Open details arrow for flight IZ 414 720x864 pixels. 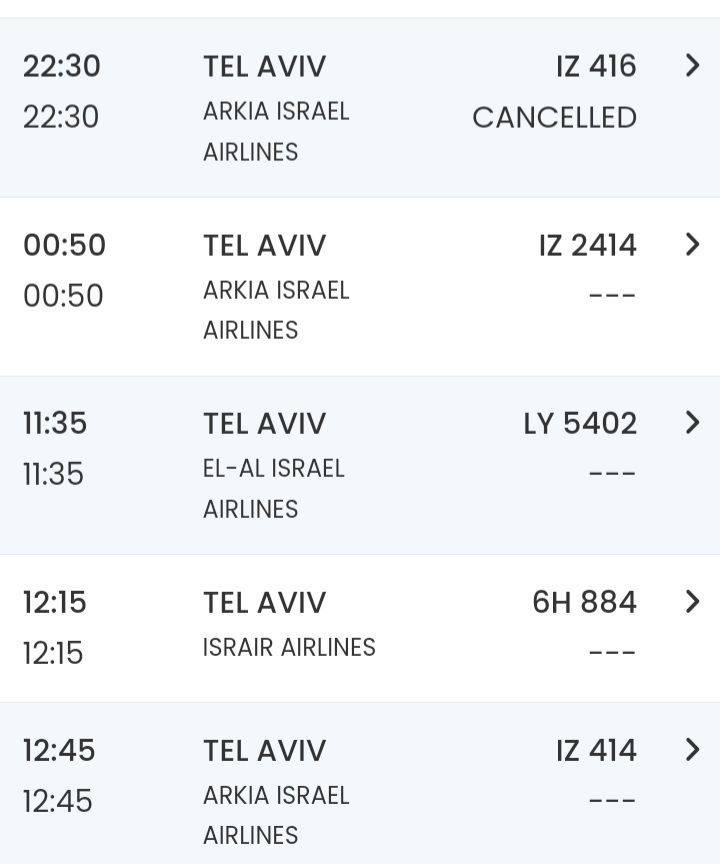[x=692, y=750]
